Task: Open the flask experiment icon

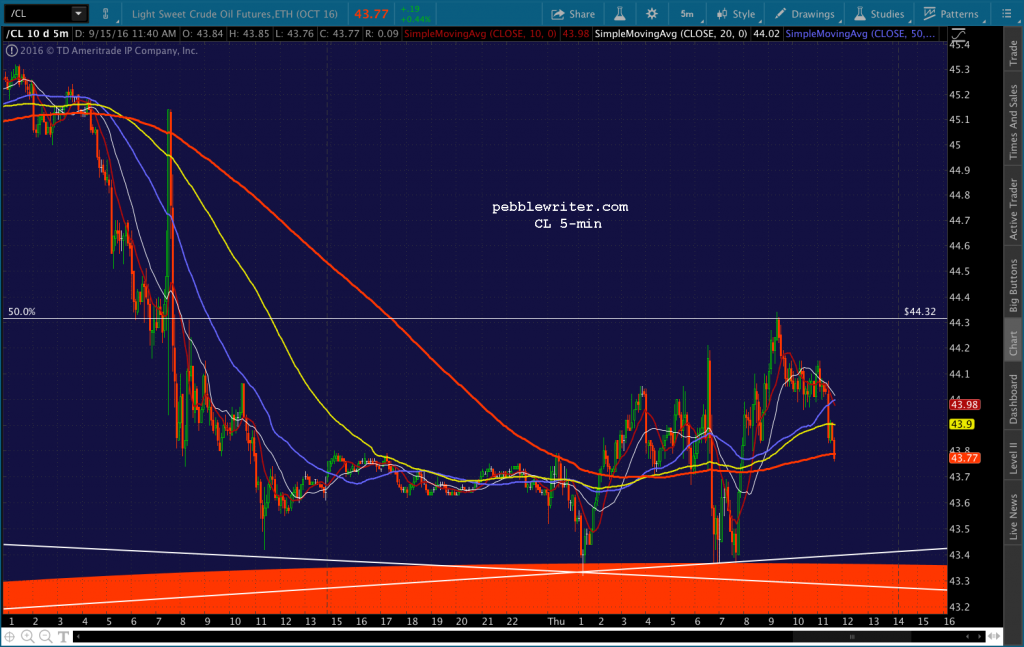Action: tap(619, 14)
